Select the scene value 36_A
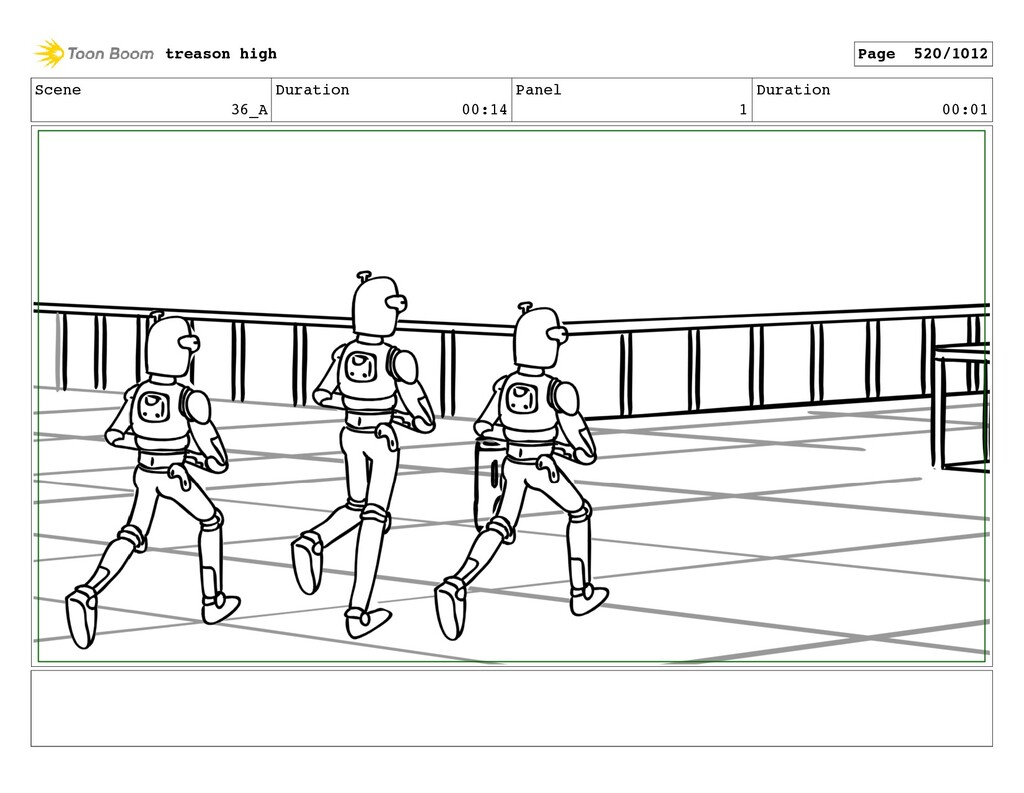Screen dimensions: 1024x793 (x=249, y=110)
